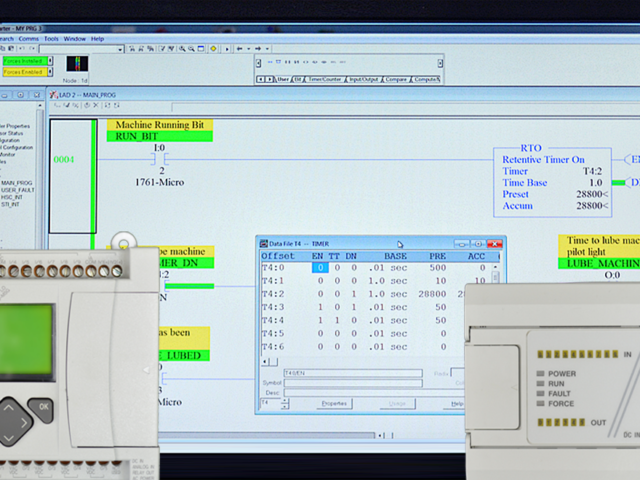This screenshot has width=640, height=480.
Task: Switch to the Input/Output instruction tab
Action: point(364,79)
